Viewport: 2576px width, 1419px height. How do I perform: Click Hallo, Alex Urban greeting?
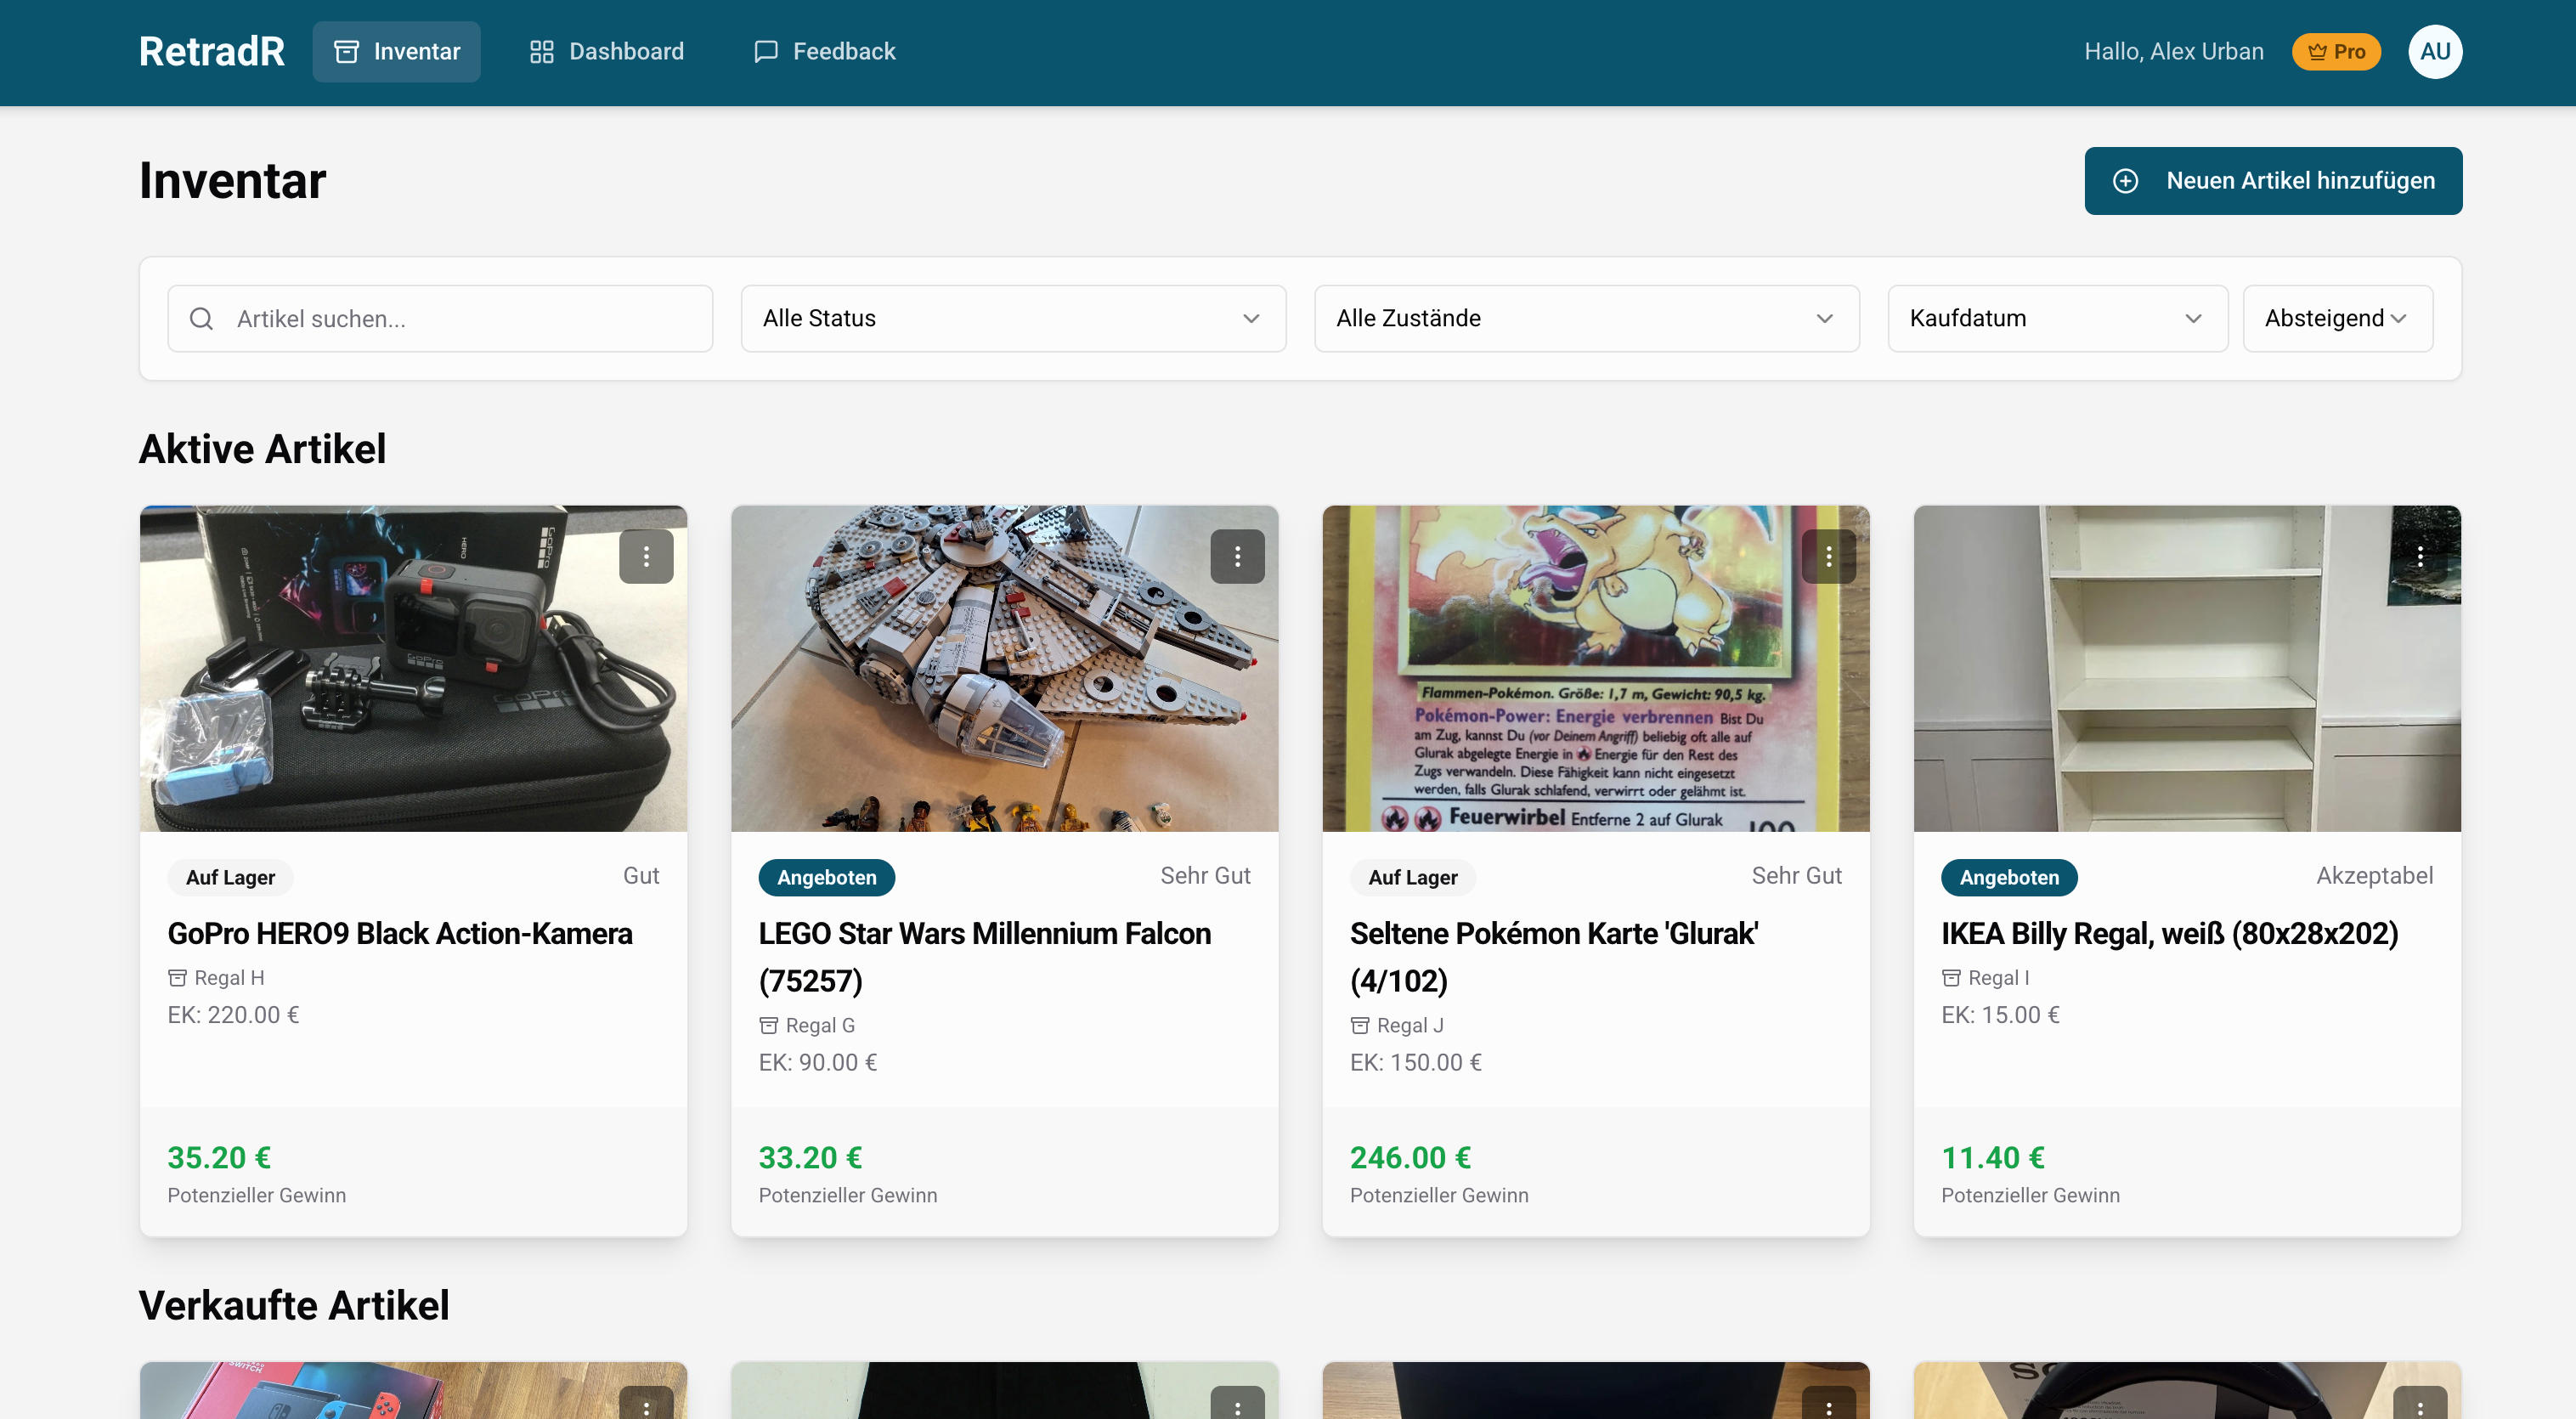pos(2173,51)
